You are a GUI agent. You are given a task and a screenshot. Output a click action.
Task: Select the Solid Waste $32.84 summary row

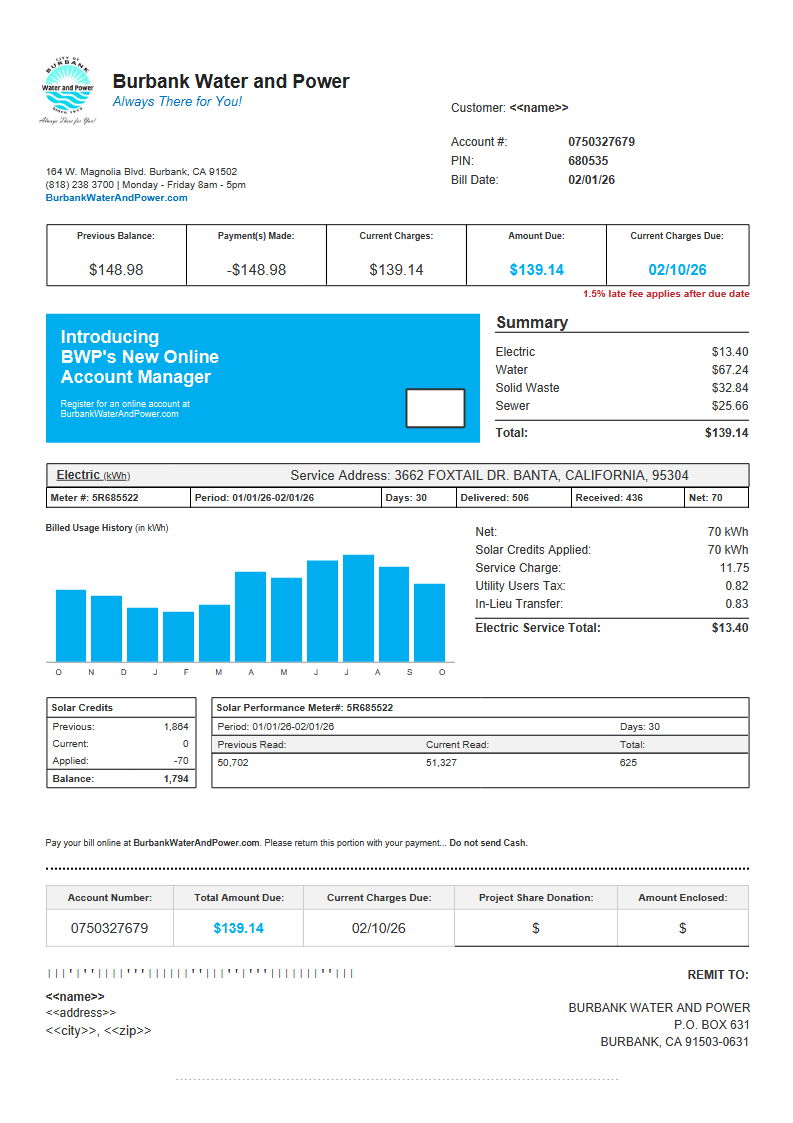(622, 387)
